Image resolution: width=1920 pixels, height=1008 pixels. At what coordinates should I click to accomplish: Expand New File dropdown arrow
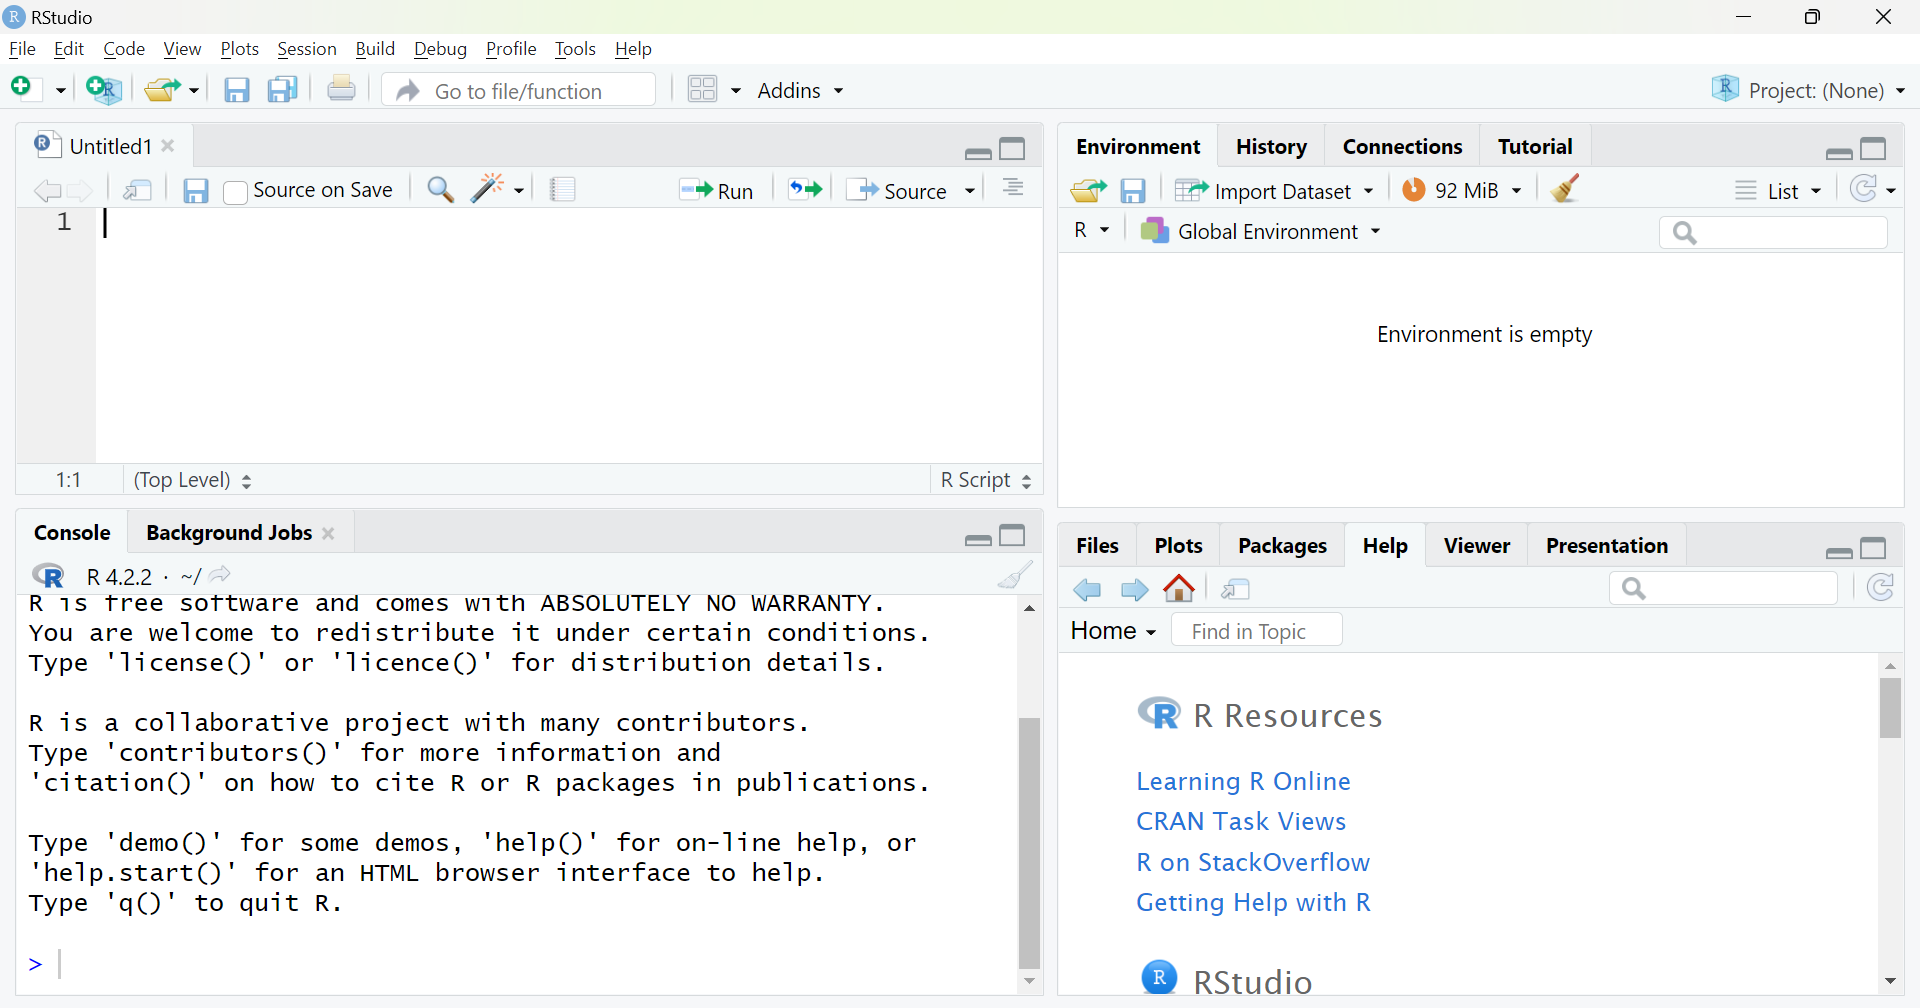pyautogui.click(x=60, y=91)
